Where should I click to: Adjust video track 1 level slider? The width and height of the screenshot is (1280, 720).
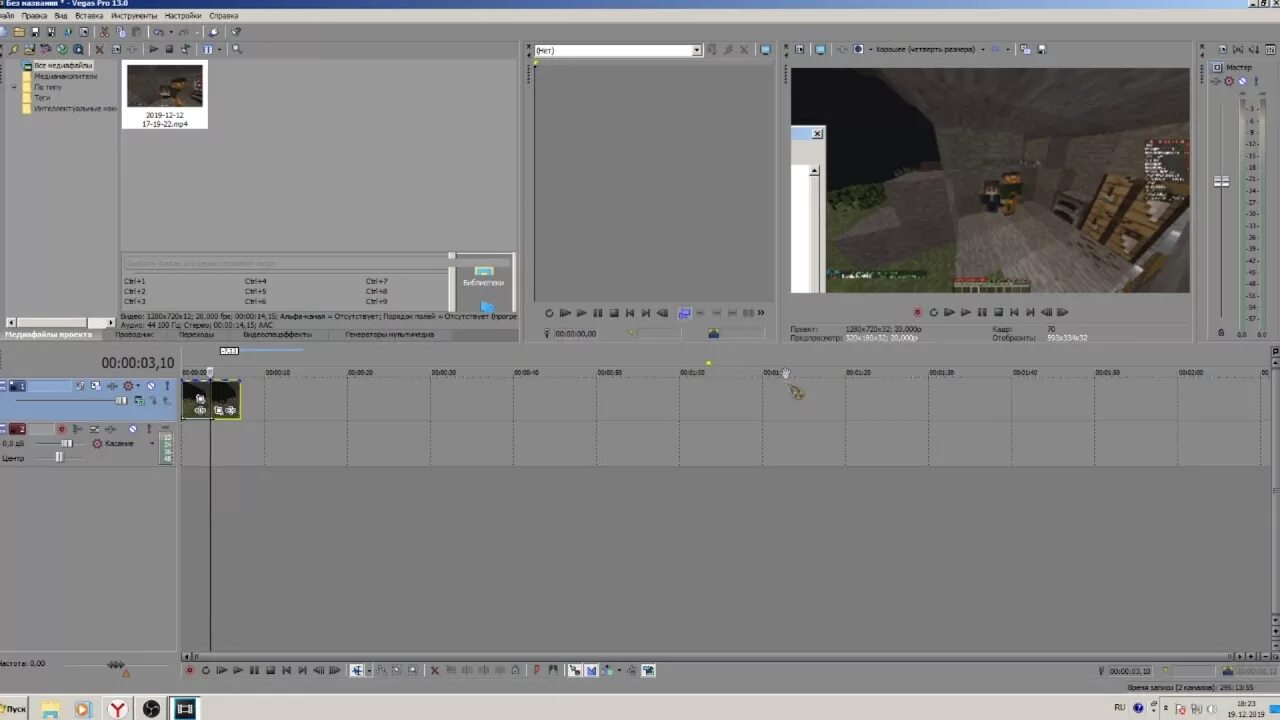tap(121, 400)
